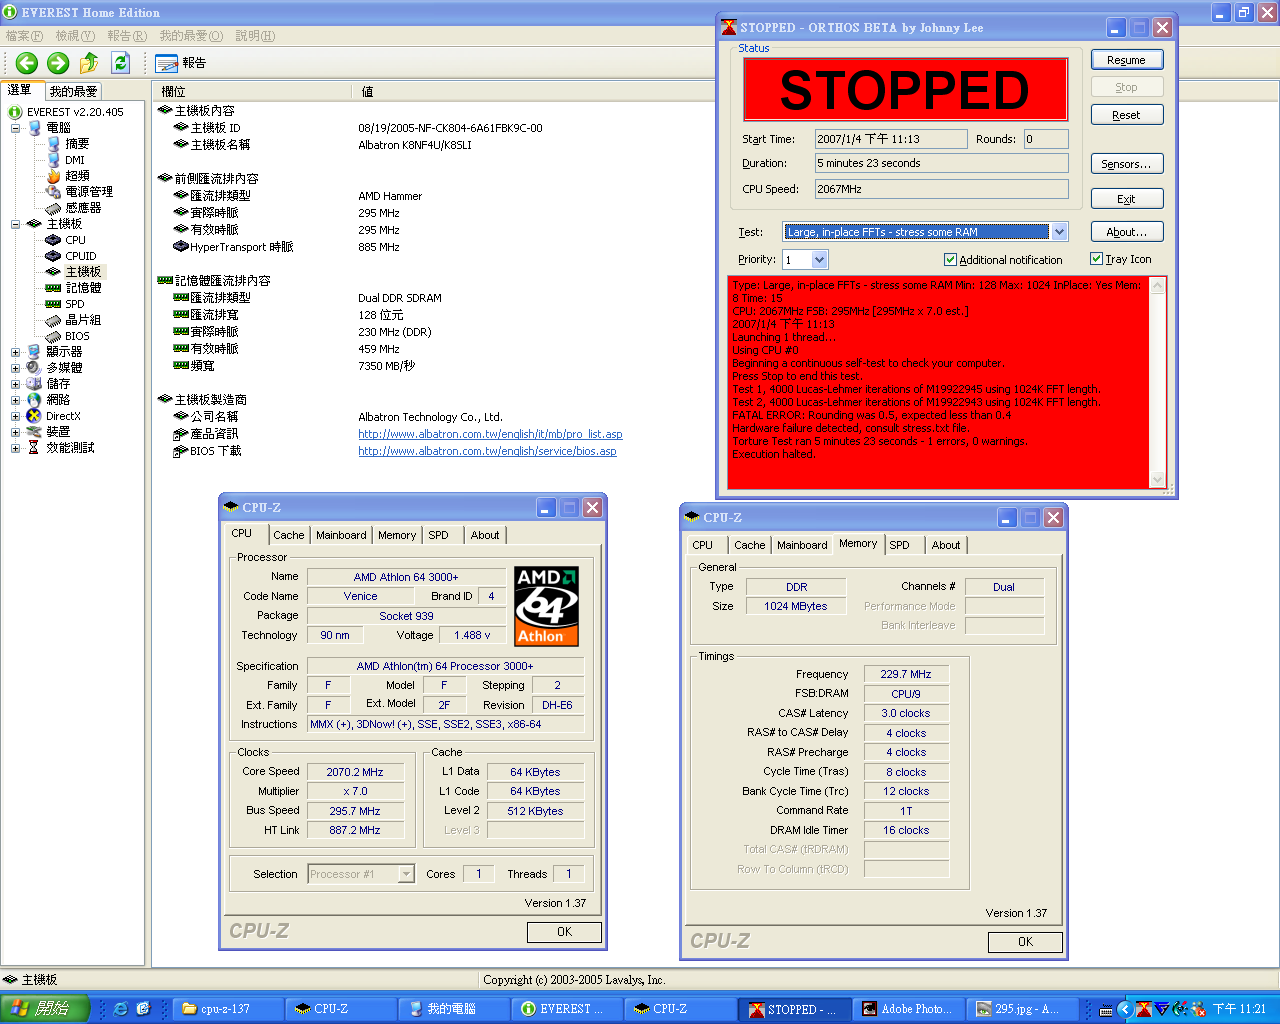Screen dimensions: 1280x1024
Task: Collapse the motherboard tree node
Action: (x=15, y=224)
